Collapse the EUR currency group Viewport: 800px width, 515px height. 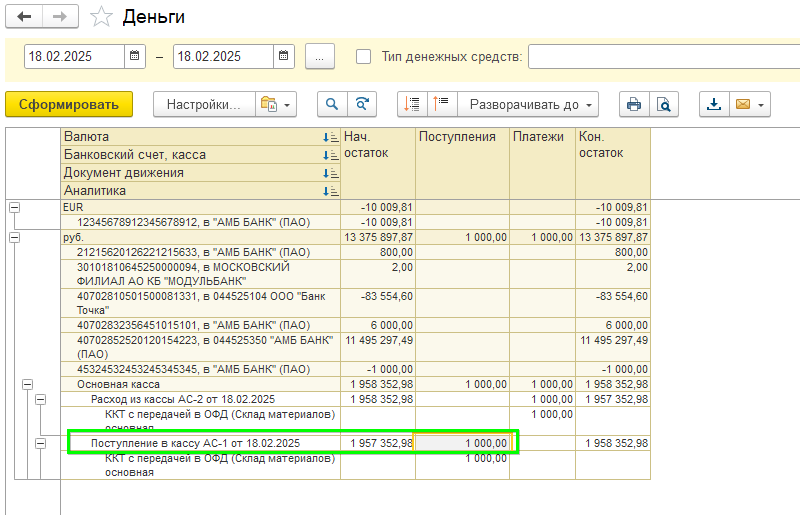point(14,207)
